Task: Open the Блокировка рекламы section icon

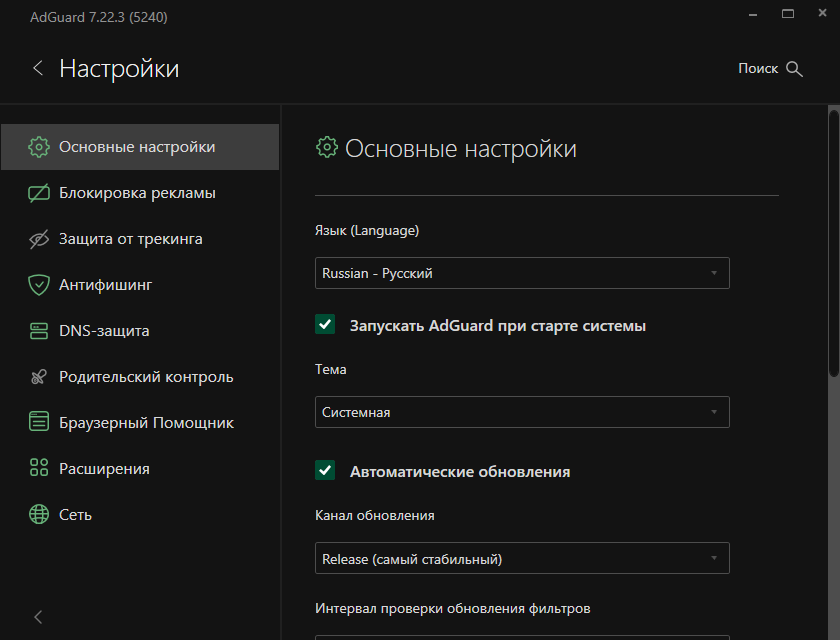Action: (39, 192)
